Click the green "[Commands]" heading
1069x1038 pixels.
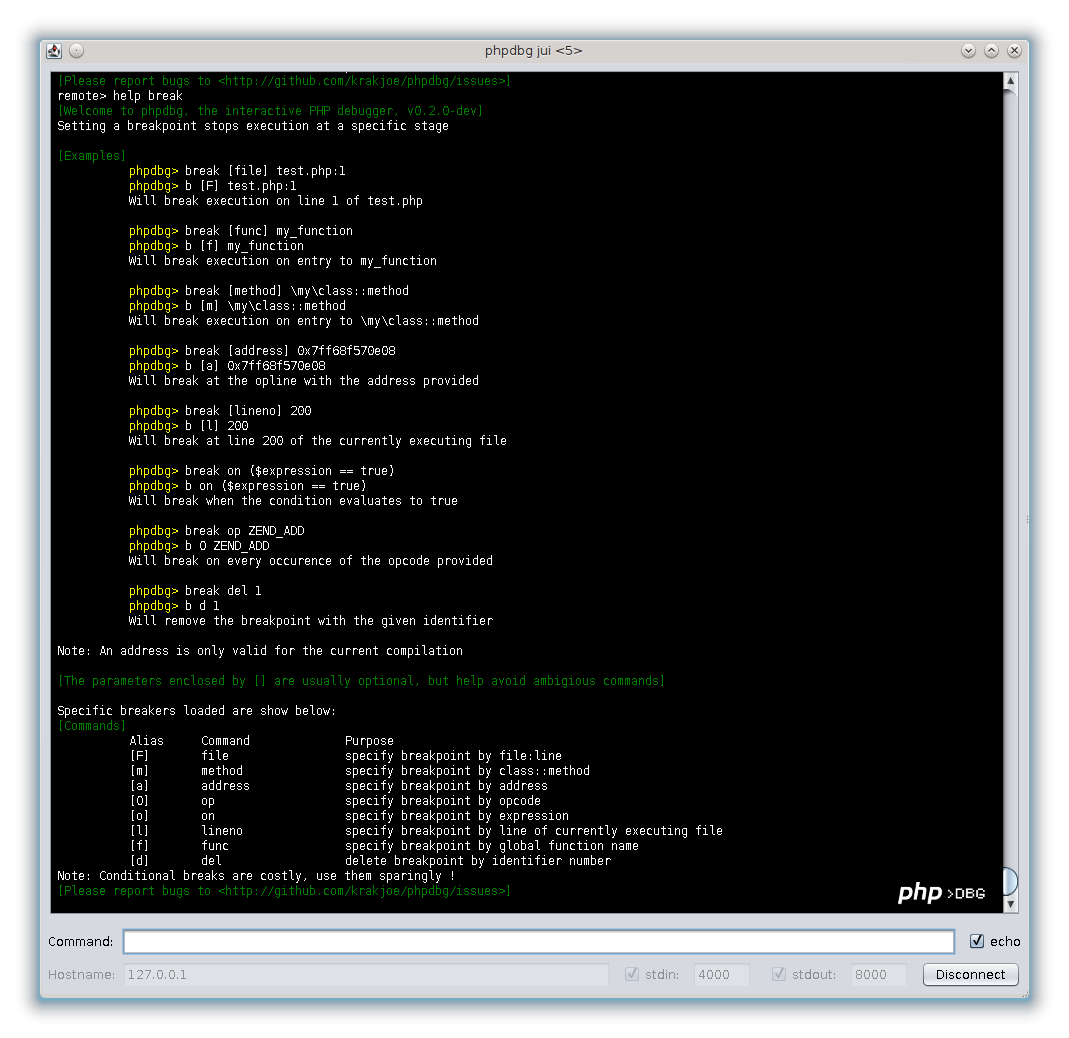tap(91, 726)
